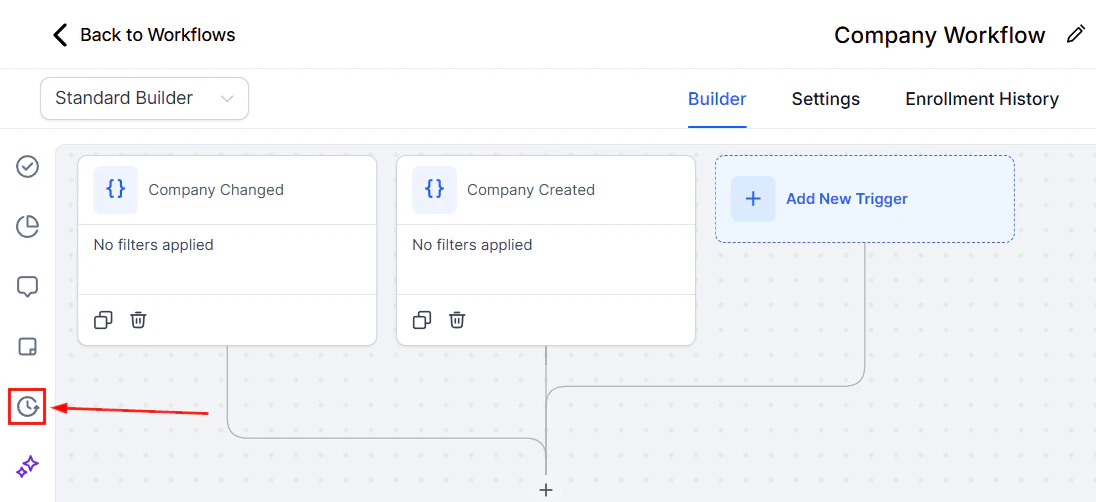Click the plus icon in Add New Trigger

[753, 199]
